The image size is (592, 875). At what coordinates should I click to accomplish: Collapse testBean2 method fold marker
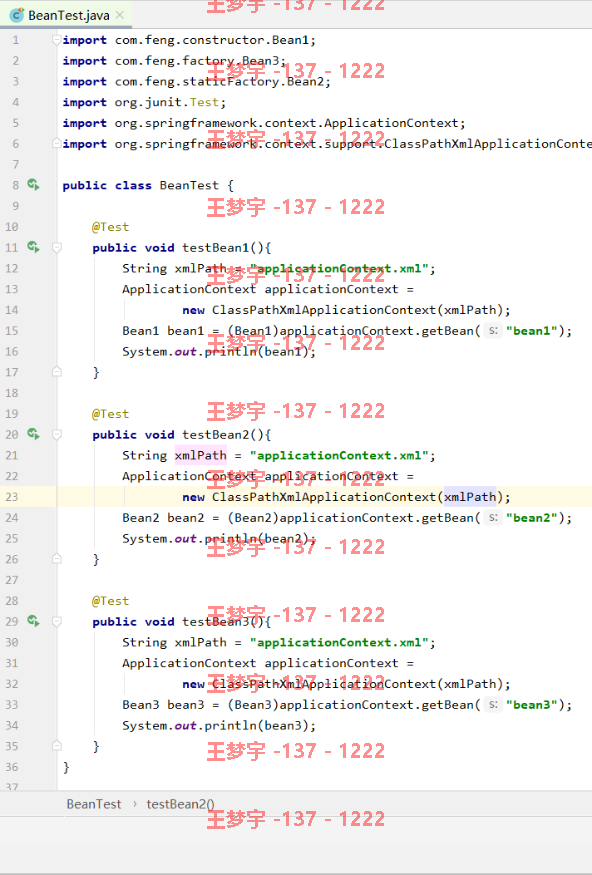click(56, 434)
